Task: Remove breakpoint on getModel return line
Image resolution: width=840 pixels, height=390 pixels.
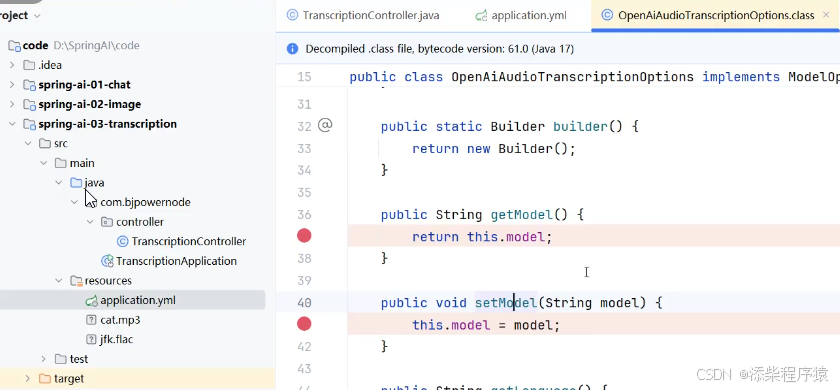Action: [304, 236]
